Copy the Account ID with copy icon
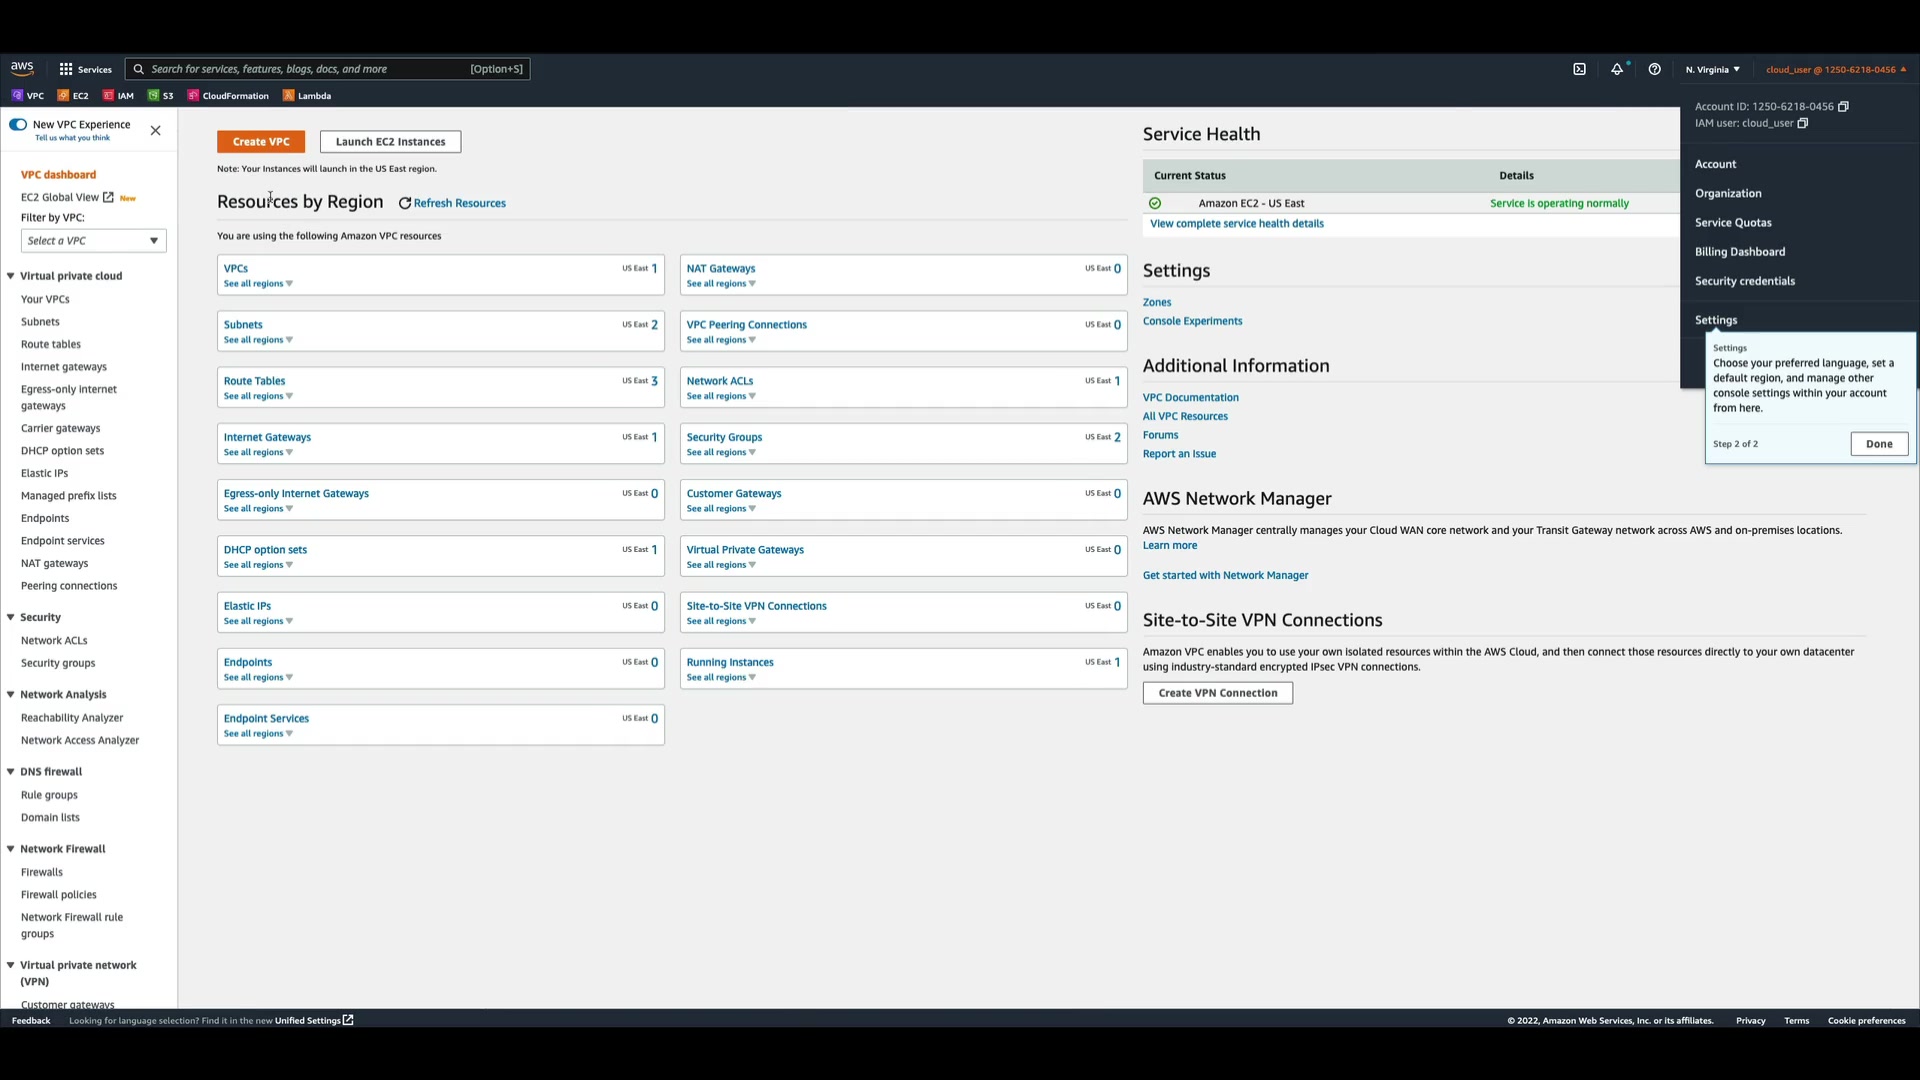The width and height of the screenshot is (1920, 1080). pyautogui.click(x=1843, y=106)
